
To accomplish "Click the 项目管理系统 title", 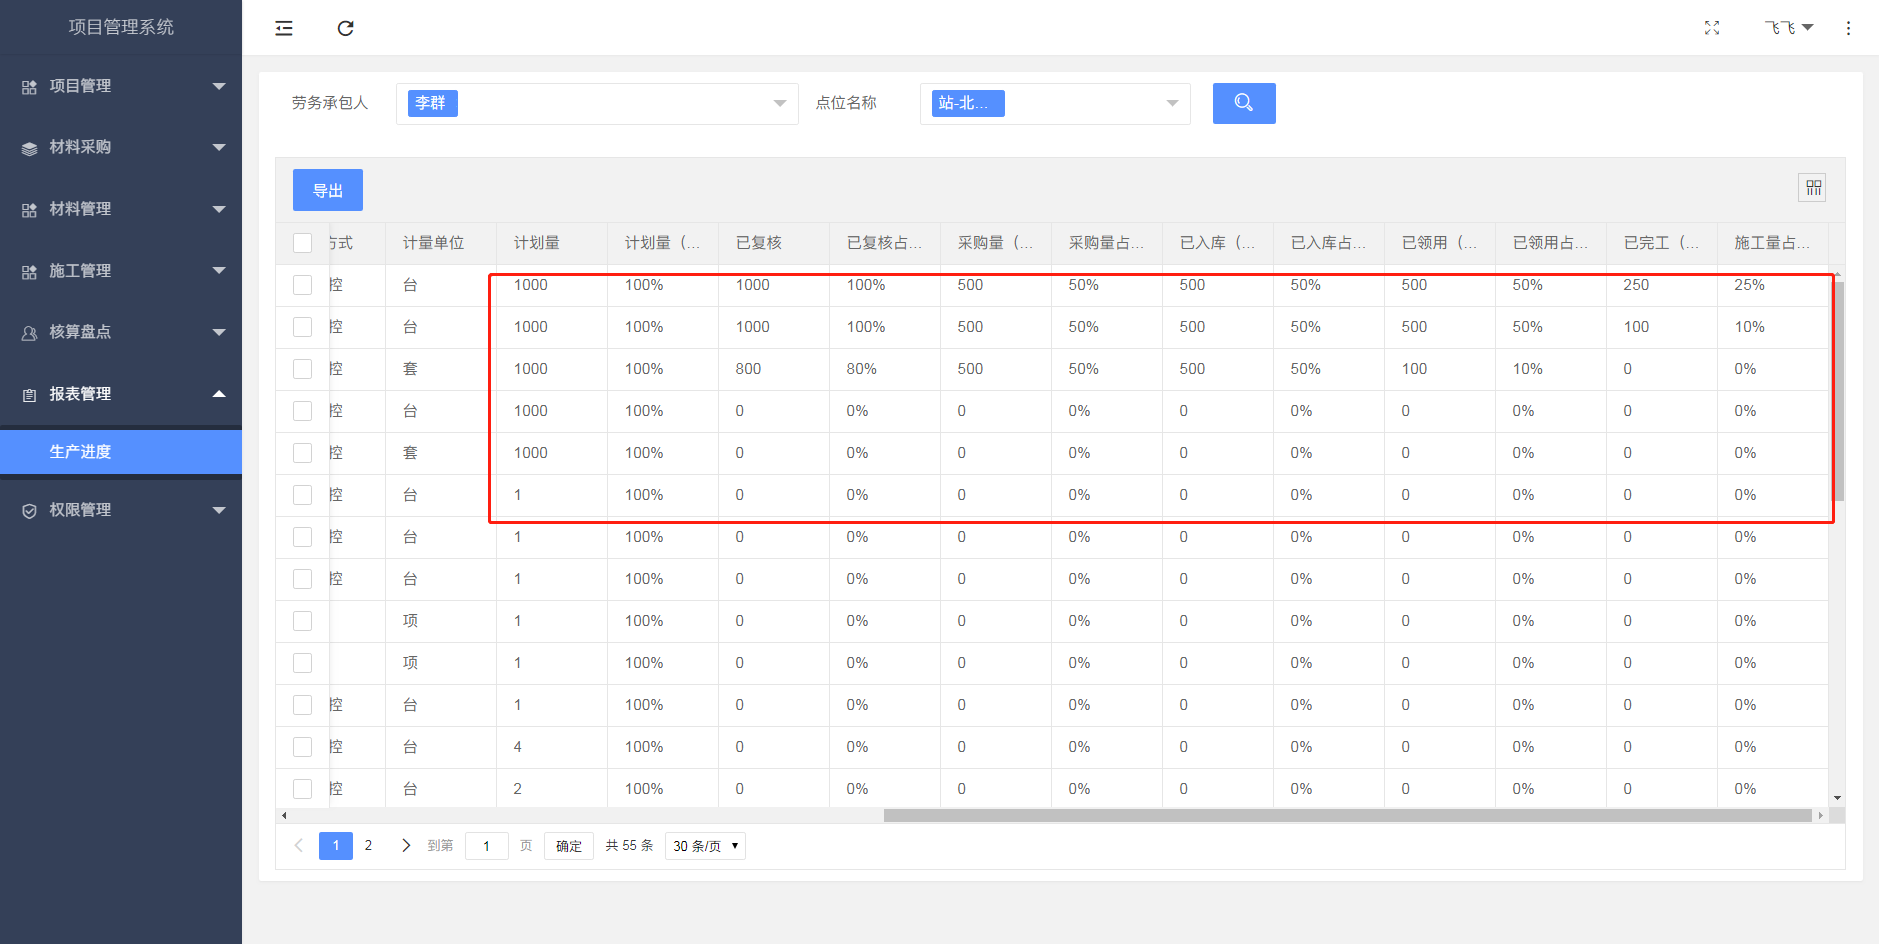I will [x=121, y=27].
